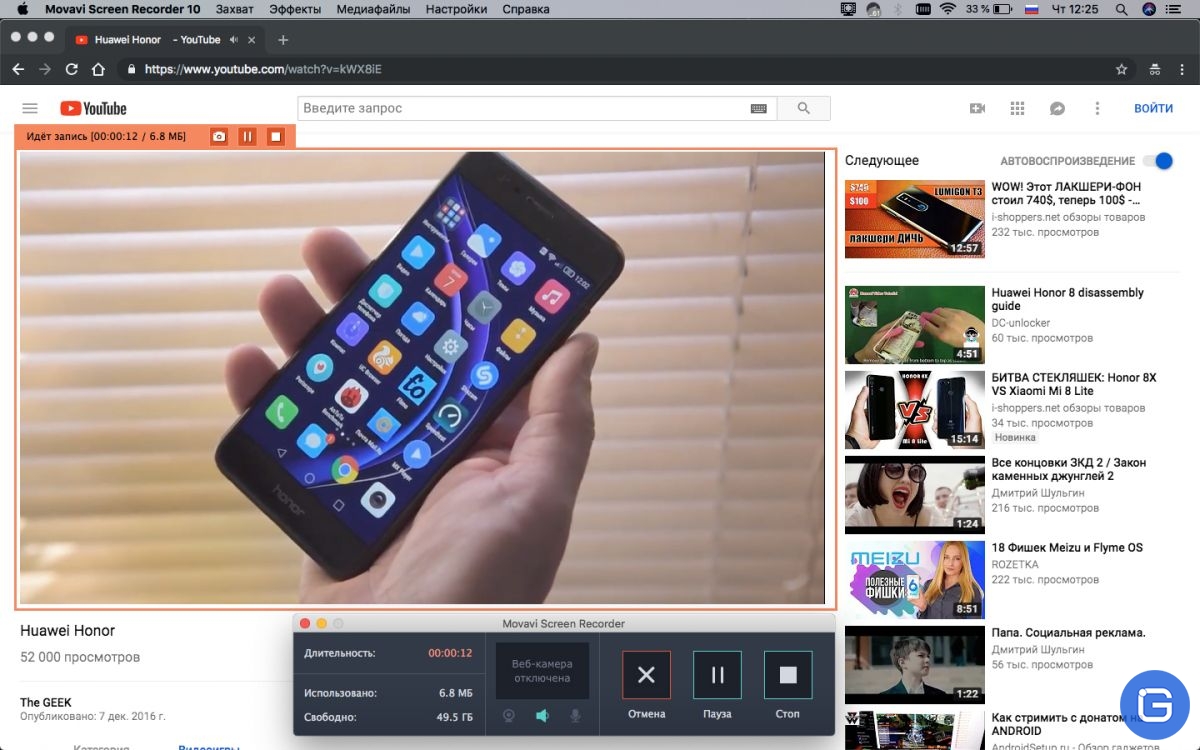Screen dimensions: 1200x750
Task: Mute the tab via its speaker icon
Action: [233, 40]
